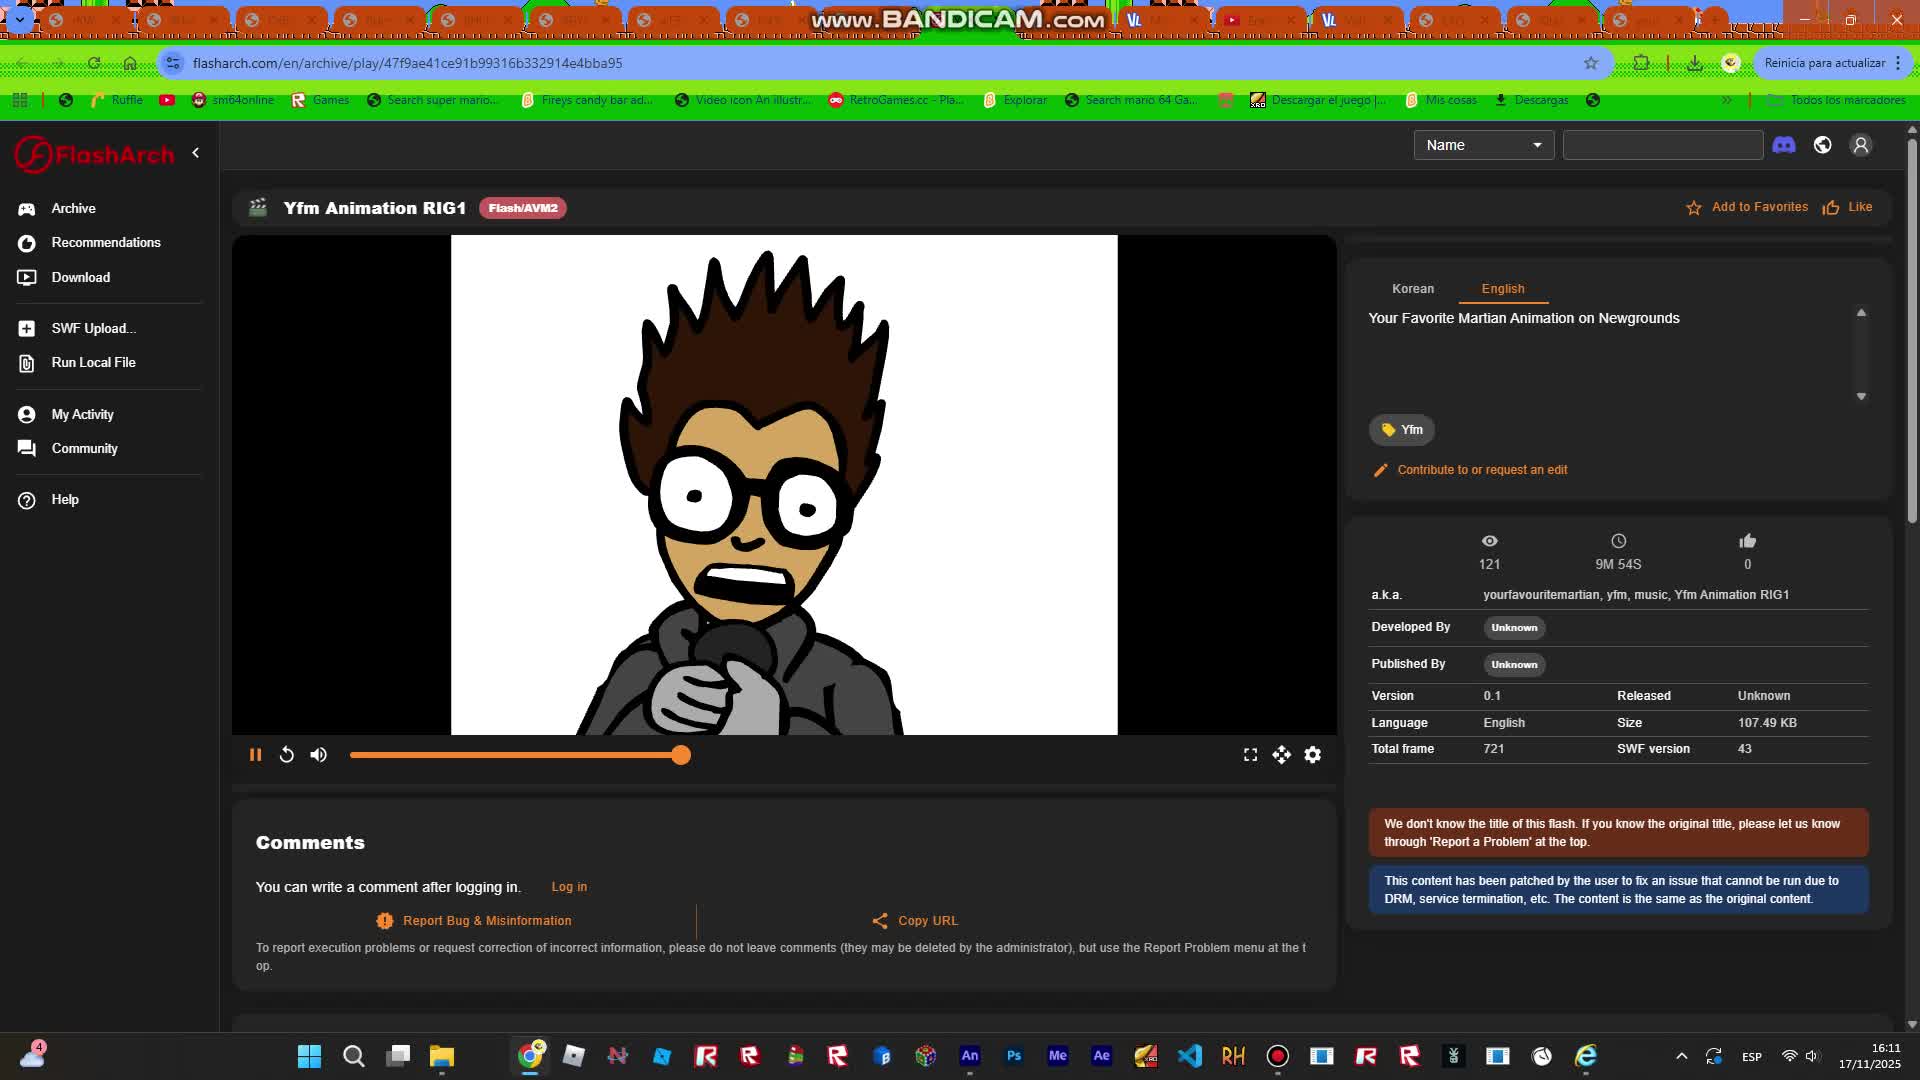Open the Name sorting dropdown
The width and height of the screenshot is (1920, 1080).
1483,144
